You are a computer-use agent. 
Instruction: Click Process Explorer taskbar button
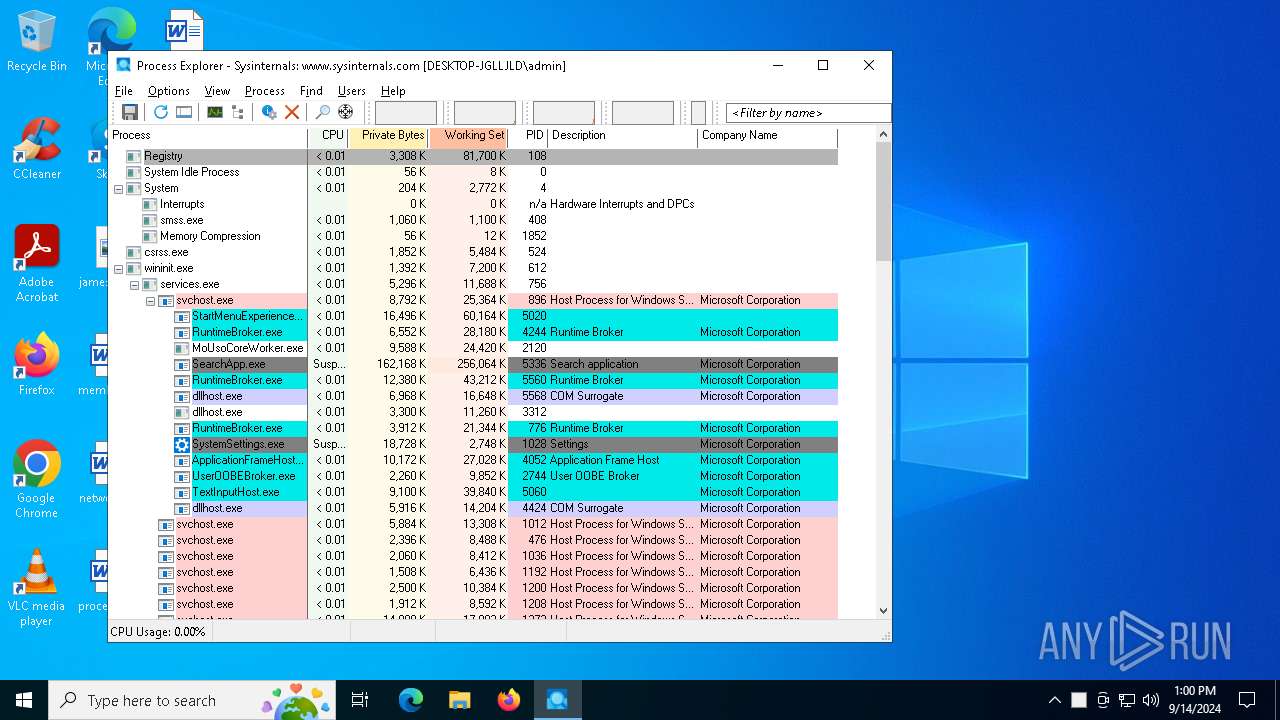click(557, 700)
